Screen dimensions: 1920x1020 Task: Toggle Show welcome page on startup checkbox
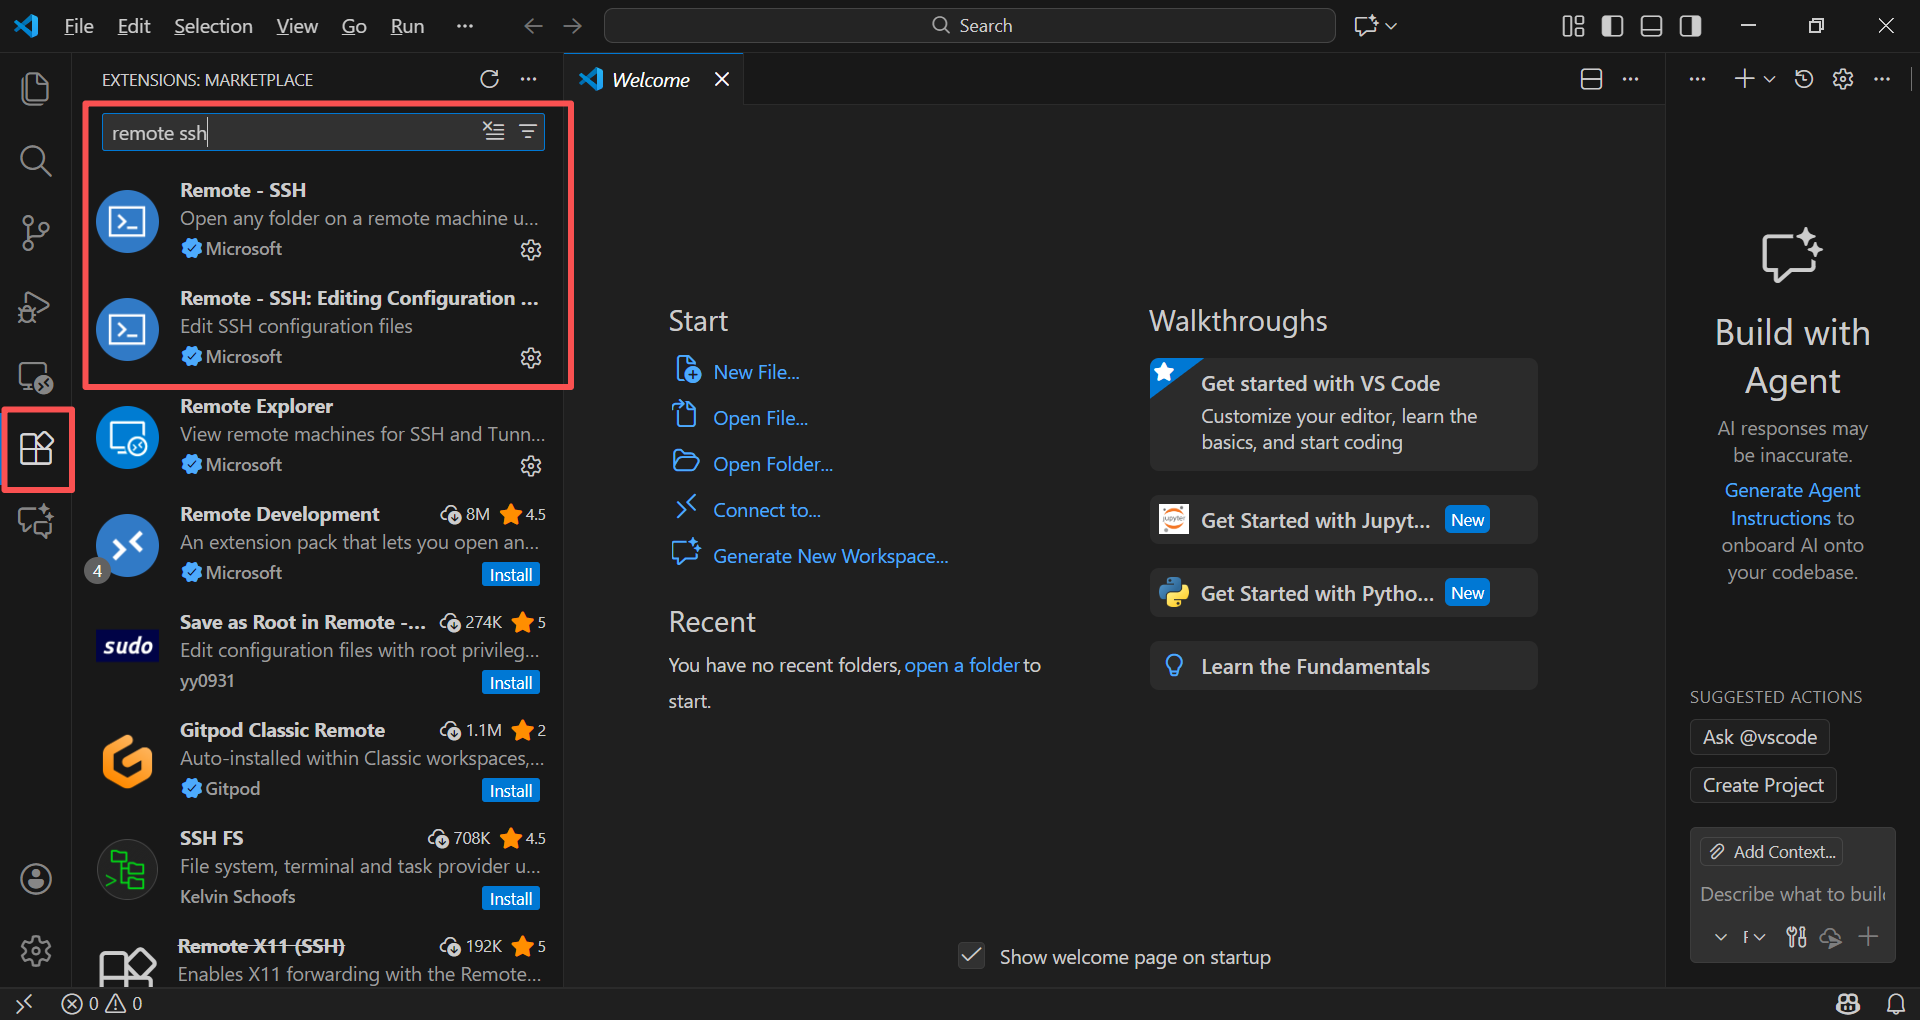972,956
